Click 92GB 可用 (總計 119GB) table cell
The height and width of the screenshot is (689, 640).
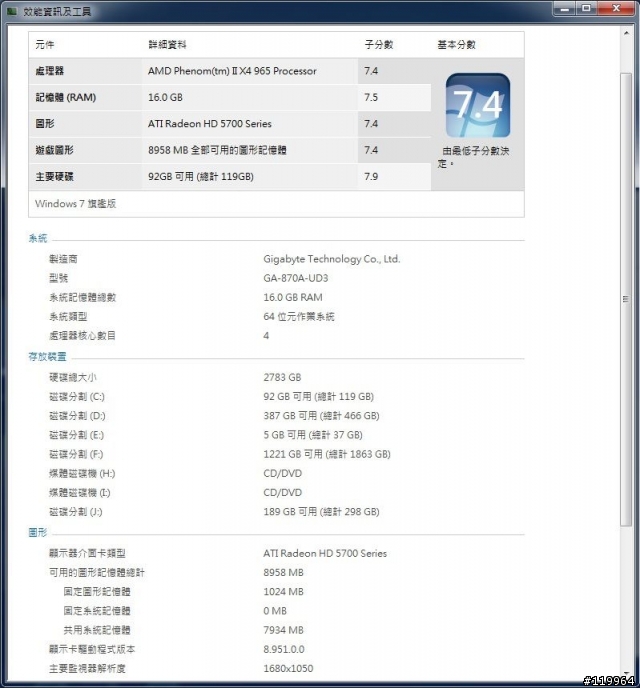point(200,176)
